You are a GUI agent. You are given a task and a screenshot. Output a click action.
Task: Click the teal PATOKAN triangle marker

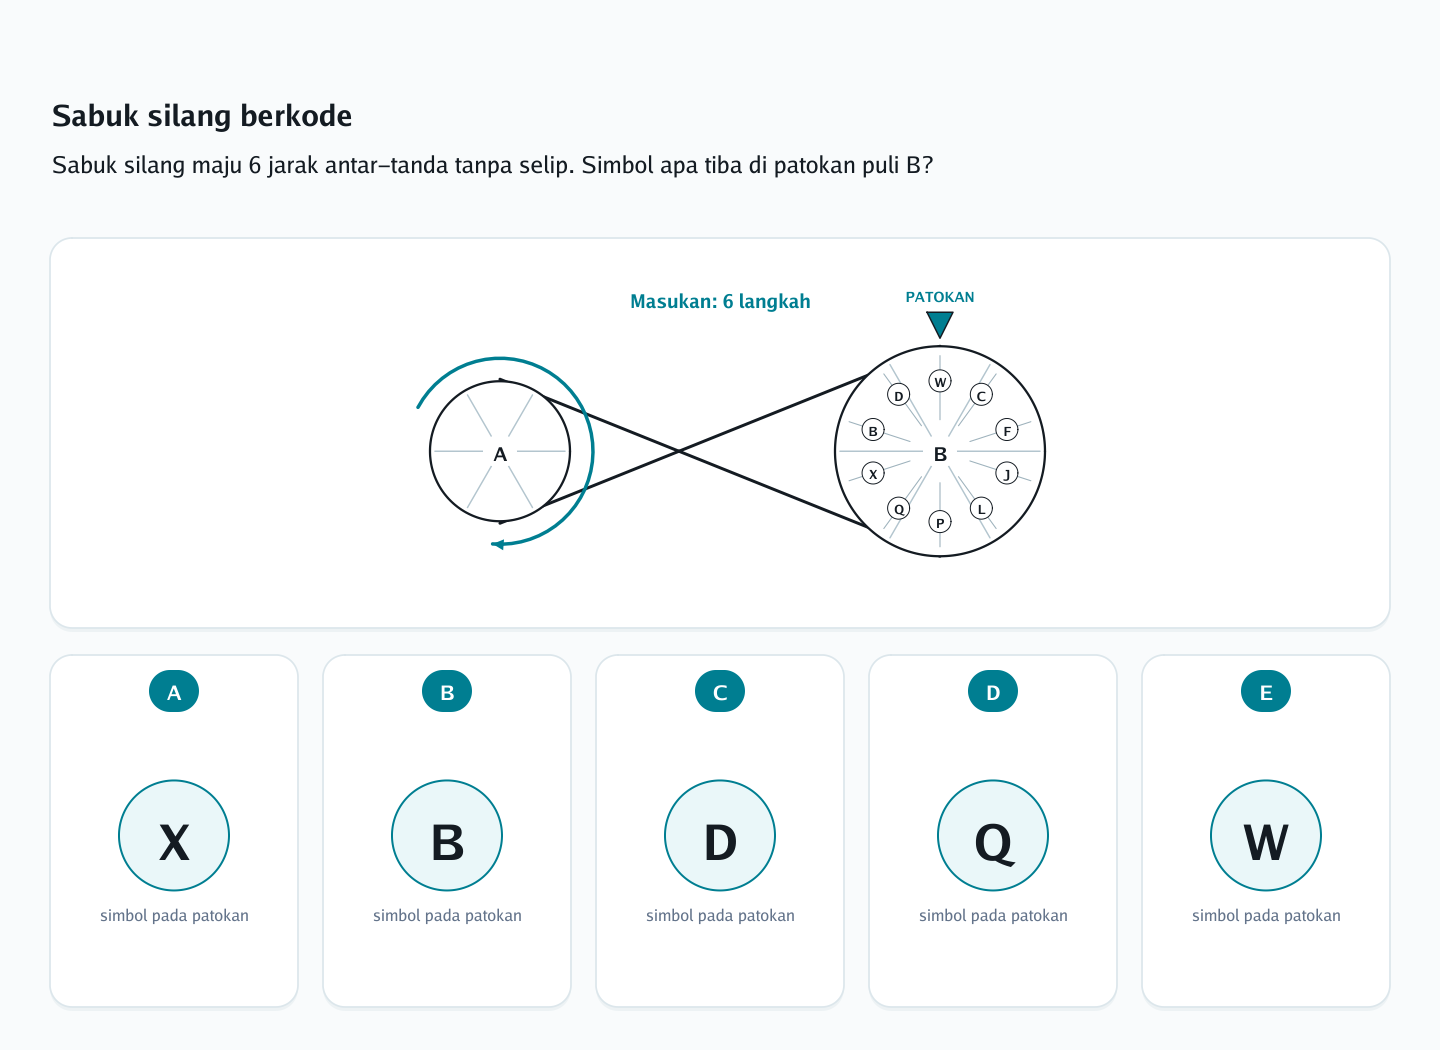pyautogui.click(x=940, y=324)
